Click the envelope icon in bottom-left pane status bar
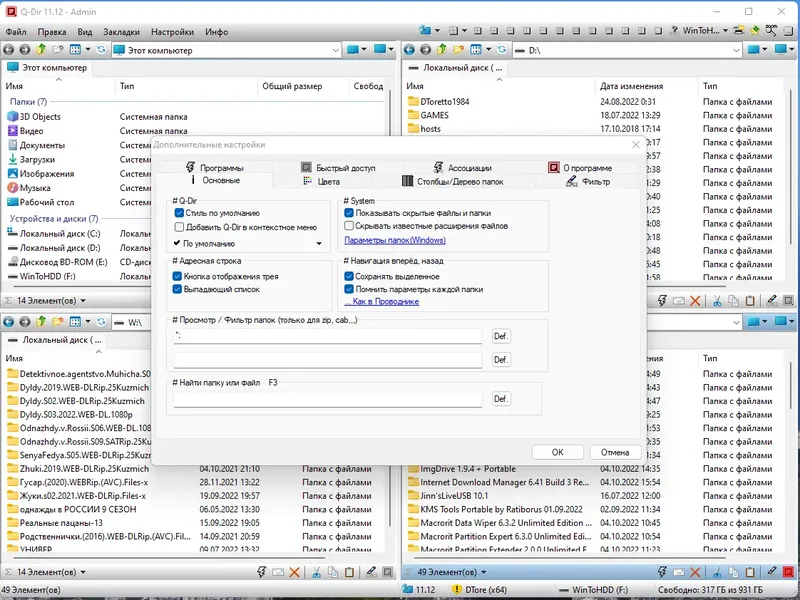800x600 pixels. pos(278,572)
